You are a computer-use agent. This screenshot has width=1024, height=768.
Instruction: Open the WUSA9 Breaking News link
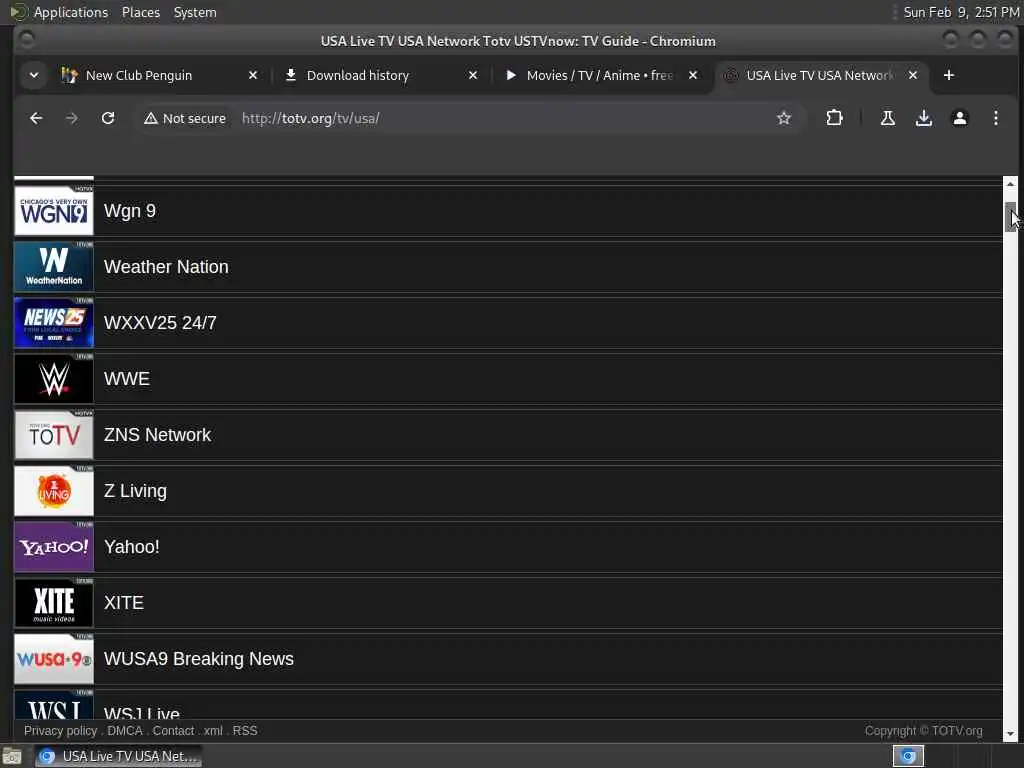pos(199,659)
